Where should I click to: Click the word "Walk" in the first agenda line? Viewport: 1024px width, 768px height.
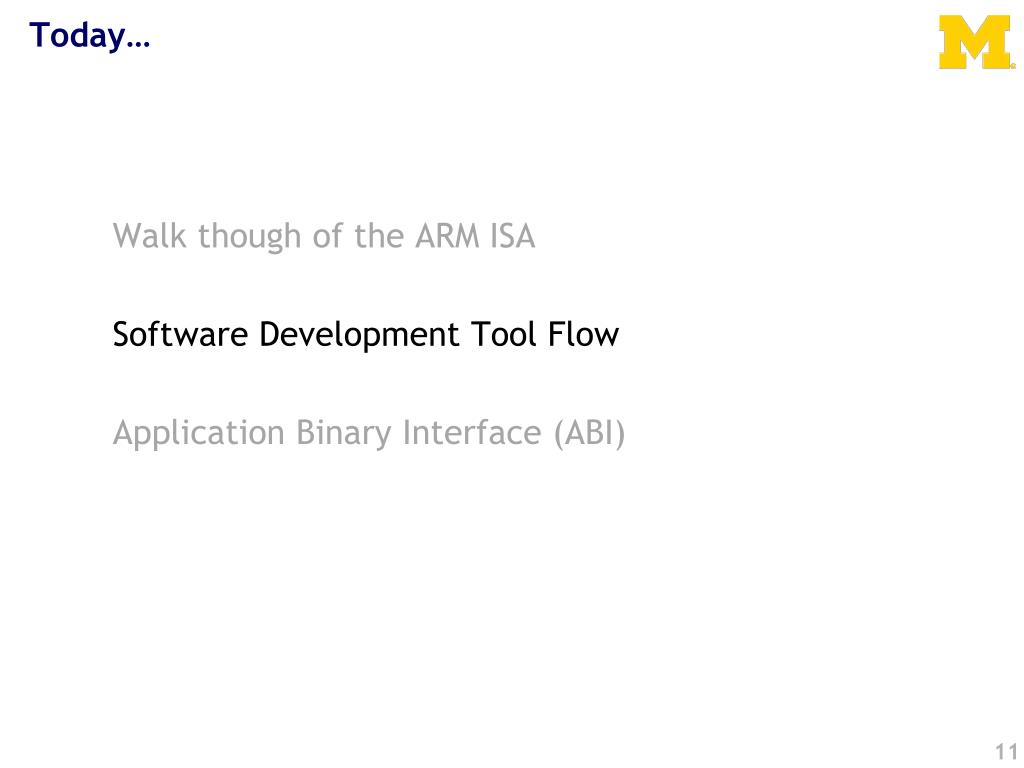[x=150, y=236]
